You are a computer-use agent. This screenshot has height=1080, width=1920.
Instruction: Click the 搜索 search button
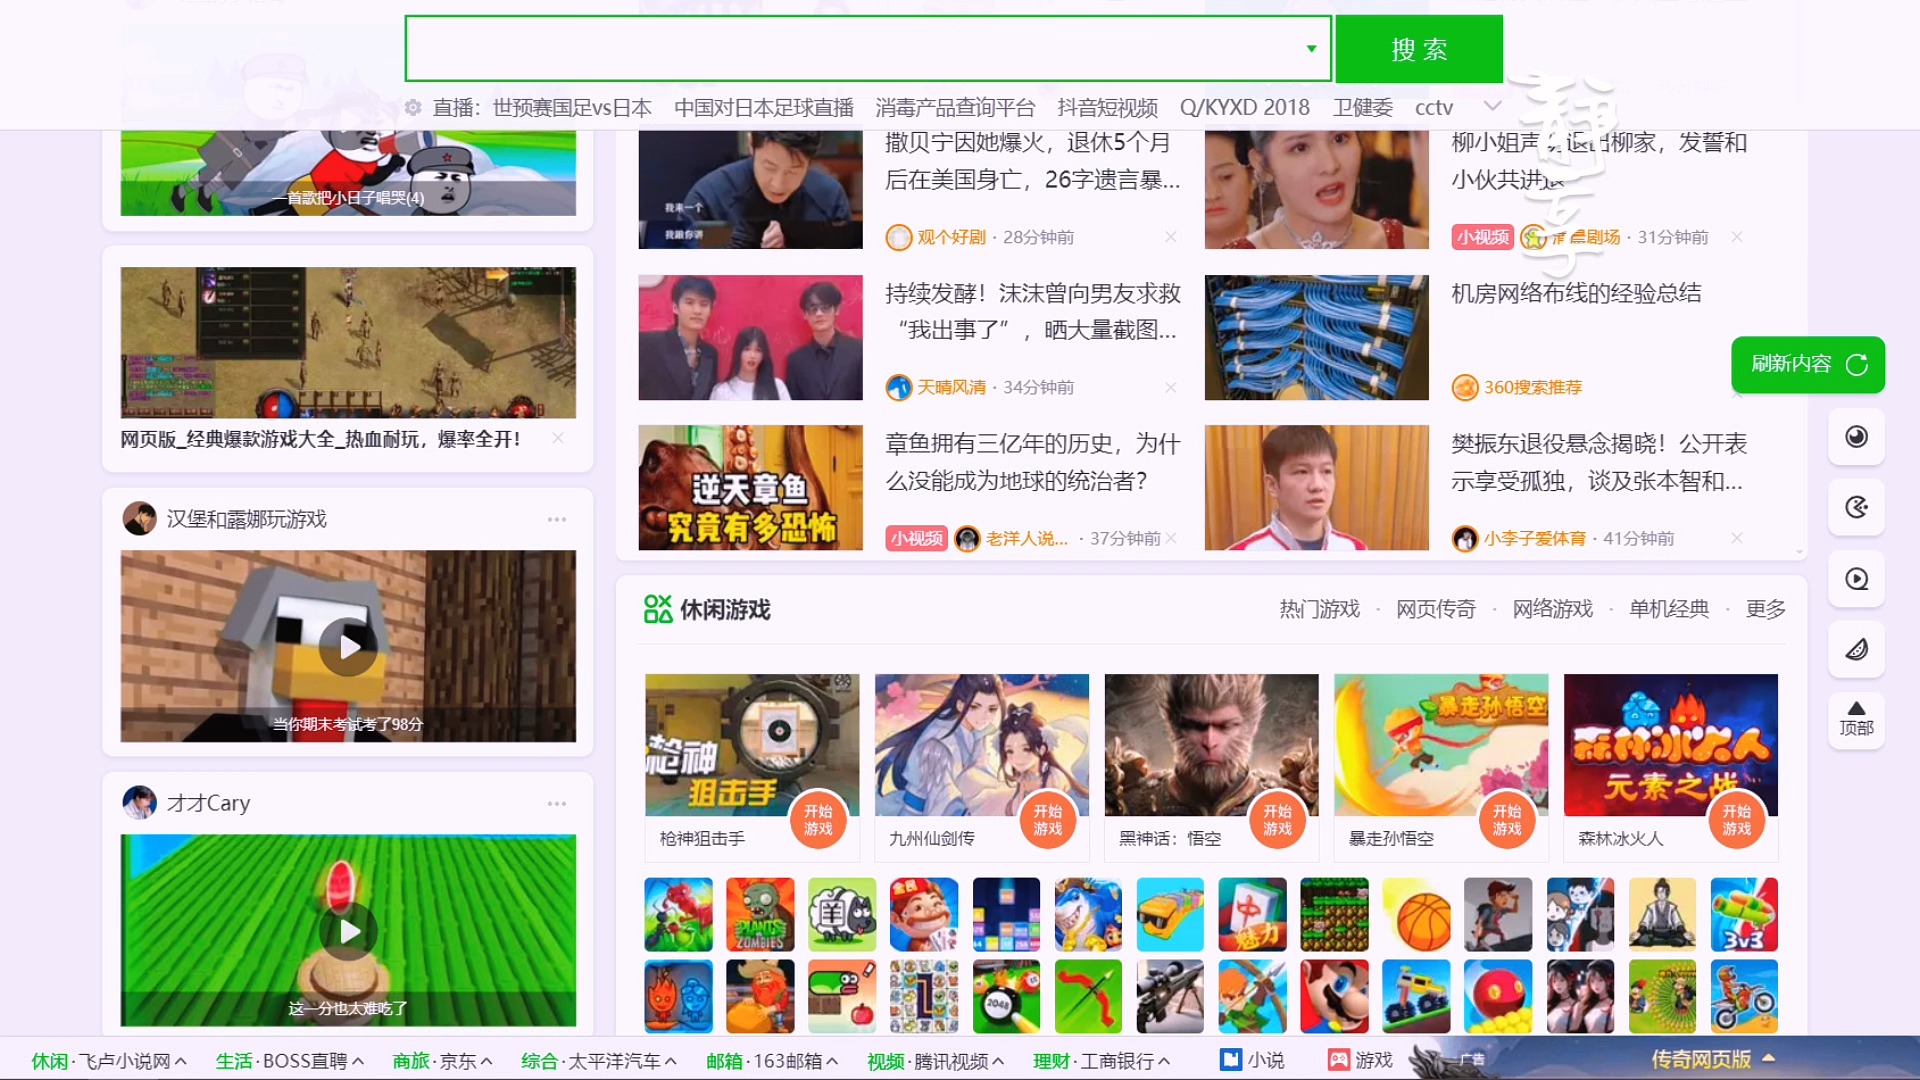pos(1420,48)
